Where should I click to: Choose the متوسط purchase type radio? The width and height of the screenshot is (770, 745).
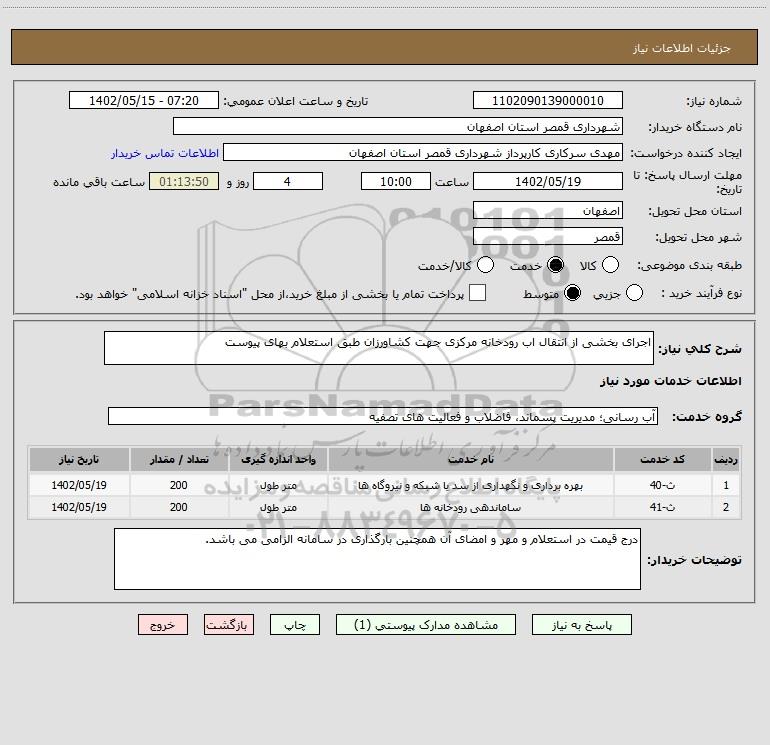click(572, 293)
